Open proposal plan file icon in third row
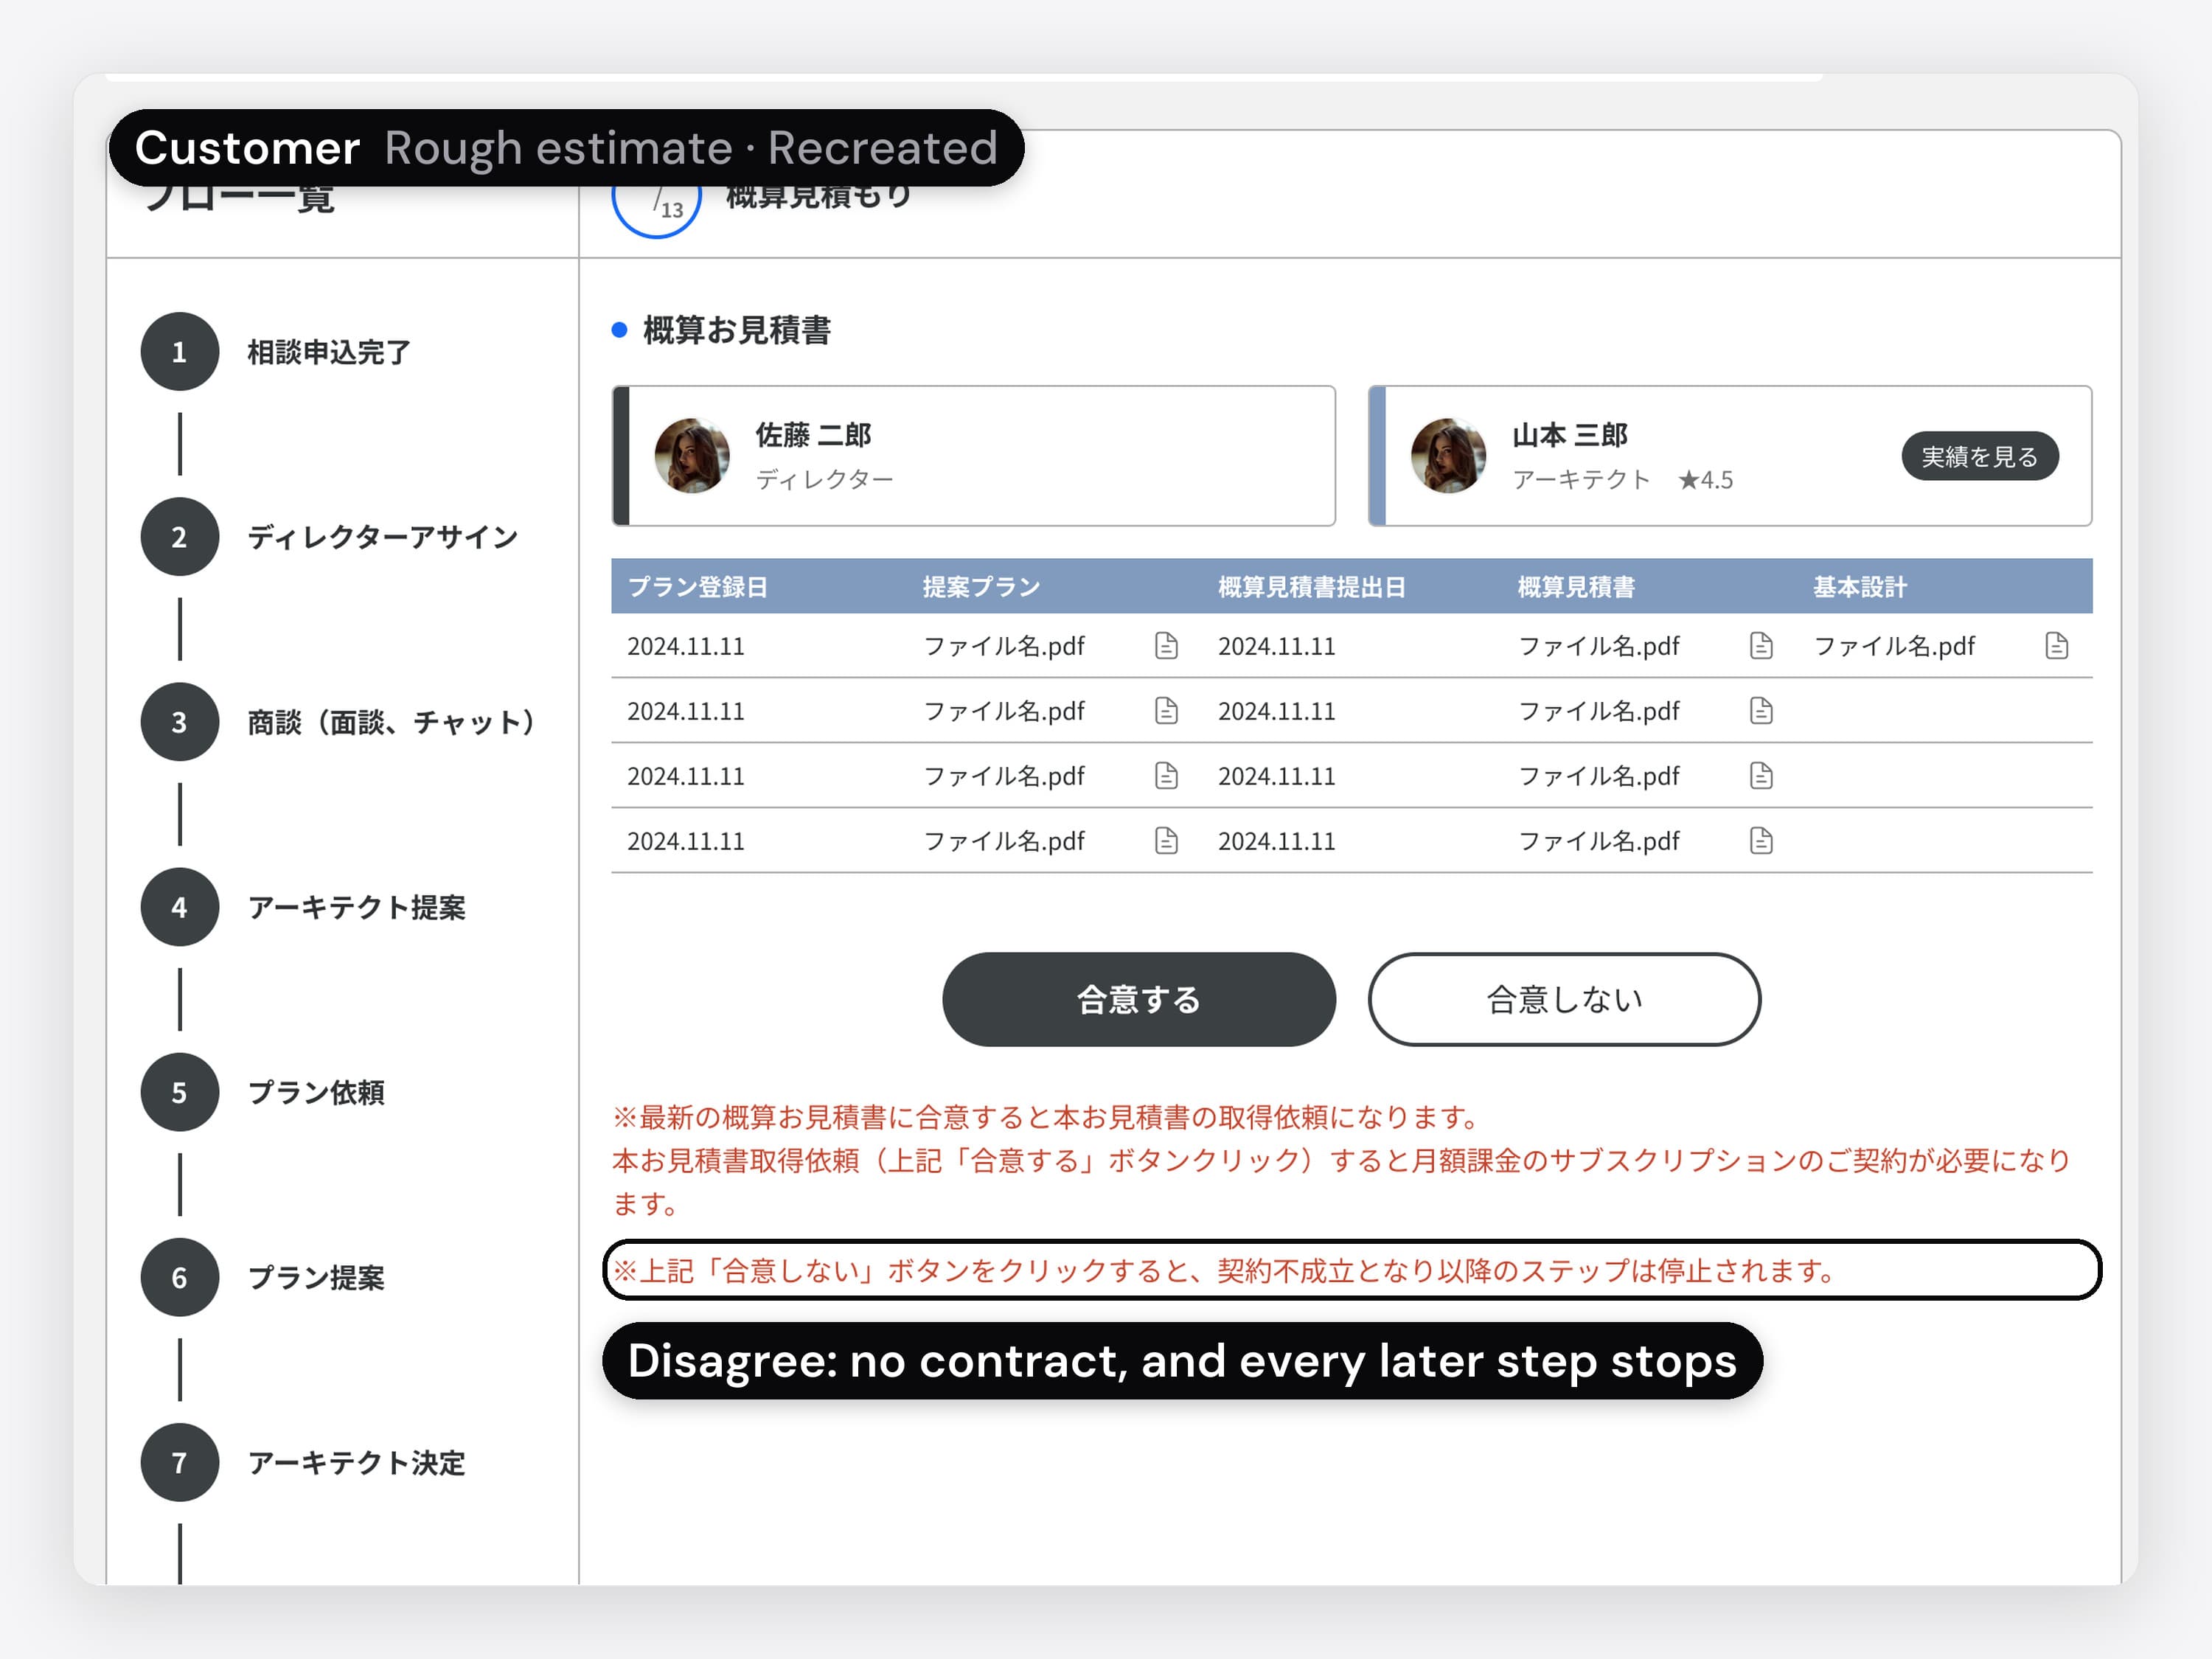The image size is (2212, 1659). (1166, 776)
